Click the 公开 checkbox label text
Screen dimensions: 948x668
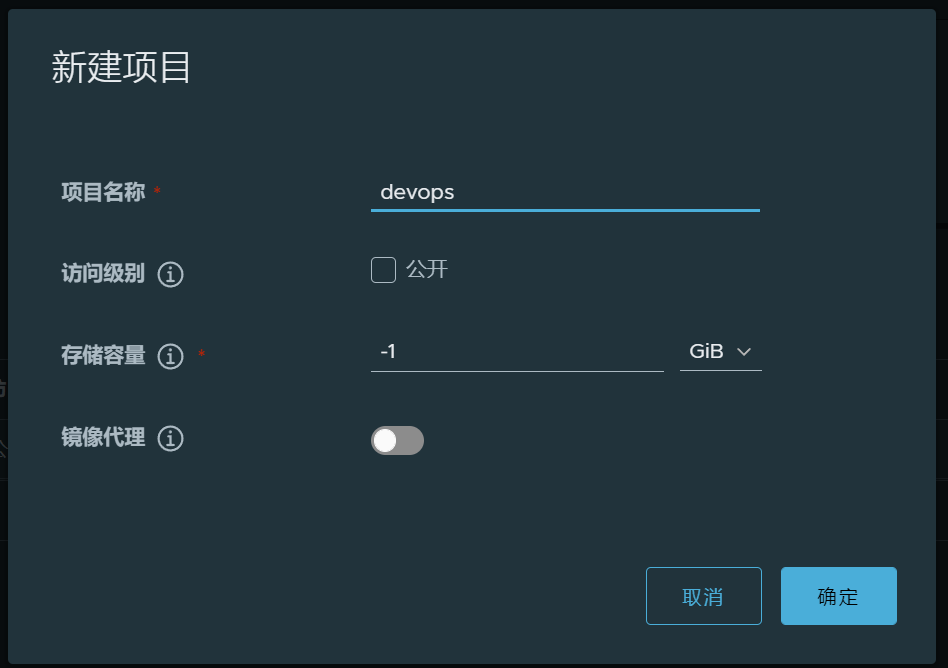(427, 270)
